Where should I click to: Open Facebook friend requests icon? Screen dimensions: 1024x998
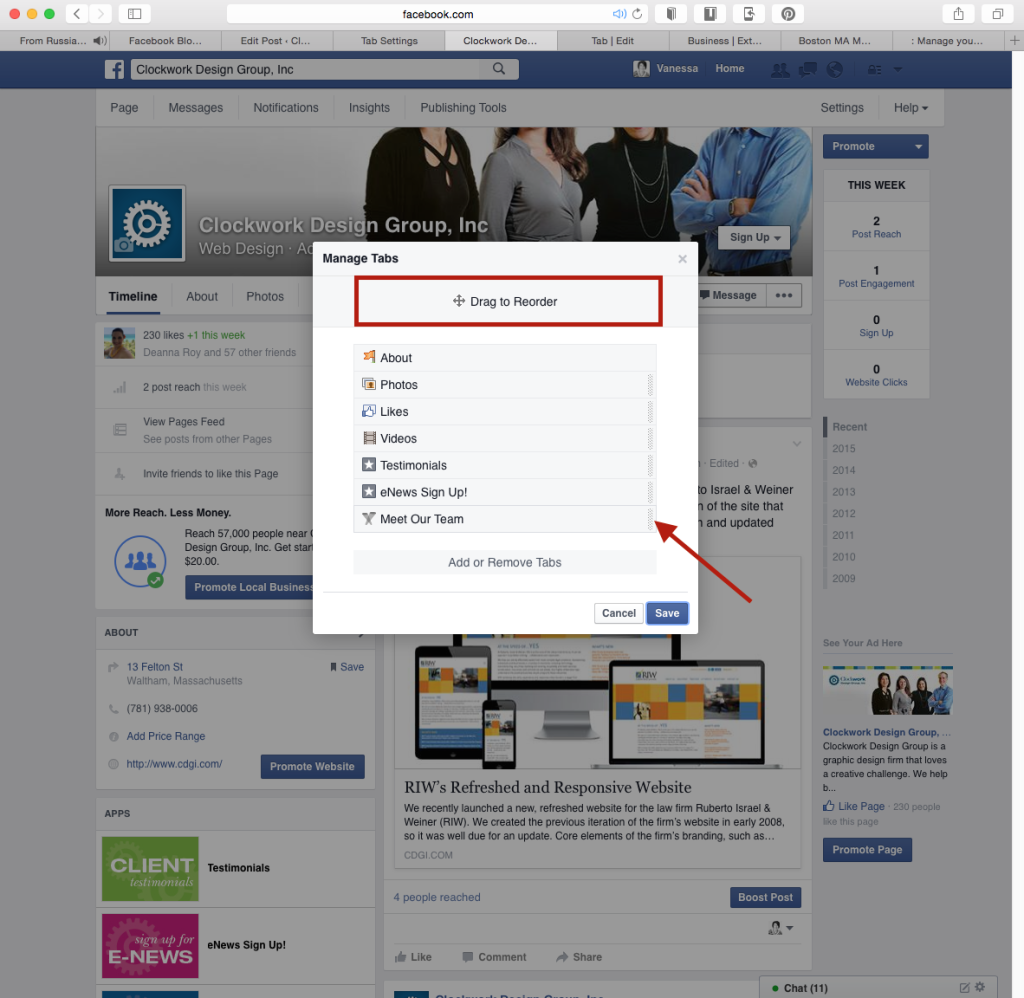point(780,69)
